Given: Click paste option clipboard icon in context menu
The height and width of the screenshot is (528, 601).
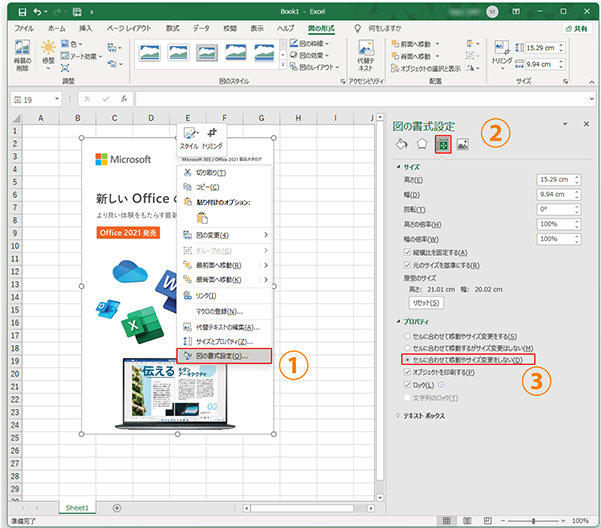Looking at the screenshot, I should pyautogui.click(x=202, y=218).
